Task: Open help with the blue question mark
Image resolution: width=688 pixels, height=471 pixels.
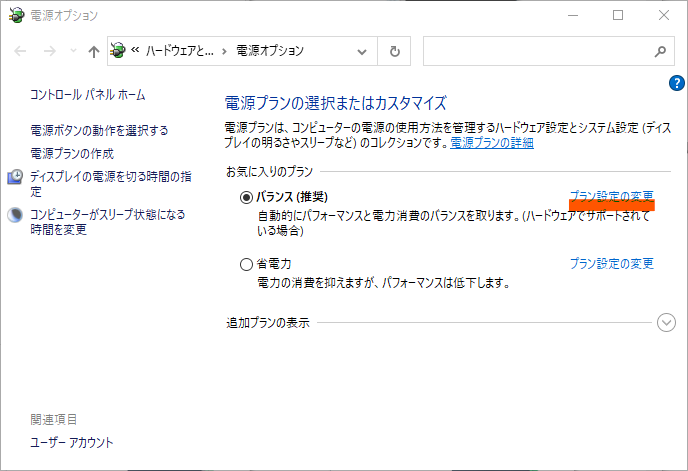Action: (677, 83)
